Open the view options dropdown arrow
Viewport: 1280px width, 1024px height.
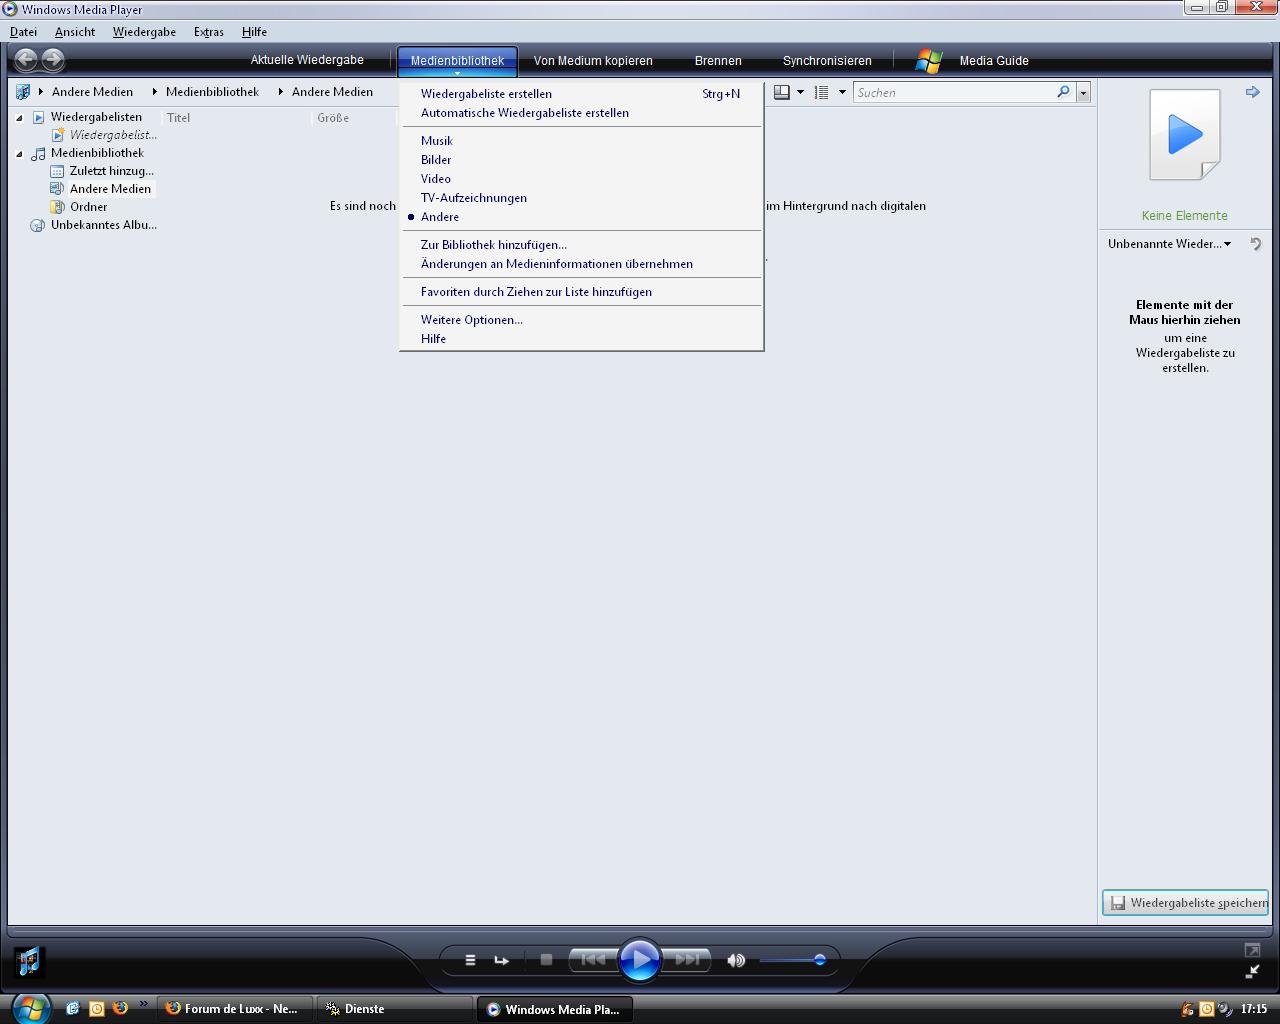click(x=842, y=92)
